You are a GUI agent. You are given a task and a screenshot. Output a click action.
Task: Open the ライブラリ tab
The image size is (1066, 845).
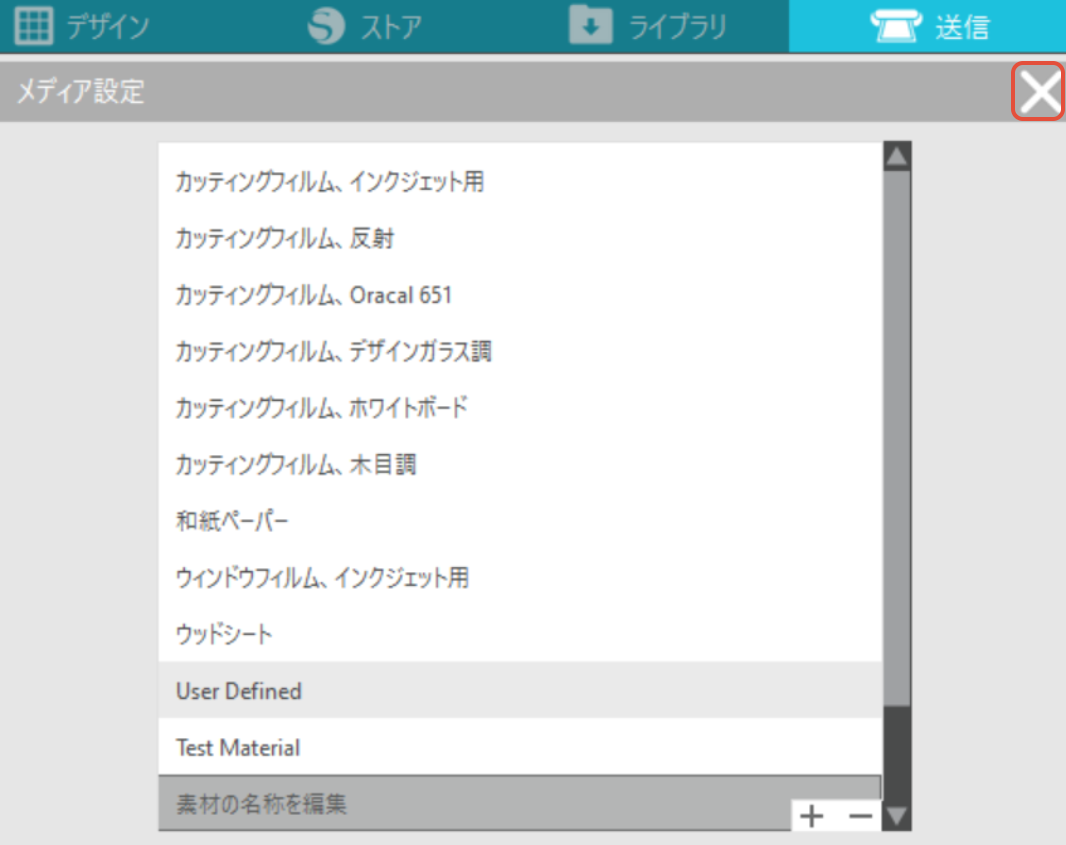point(648,26)
